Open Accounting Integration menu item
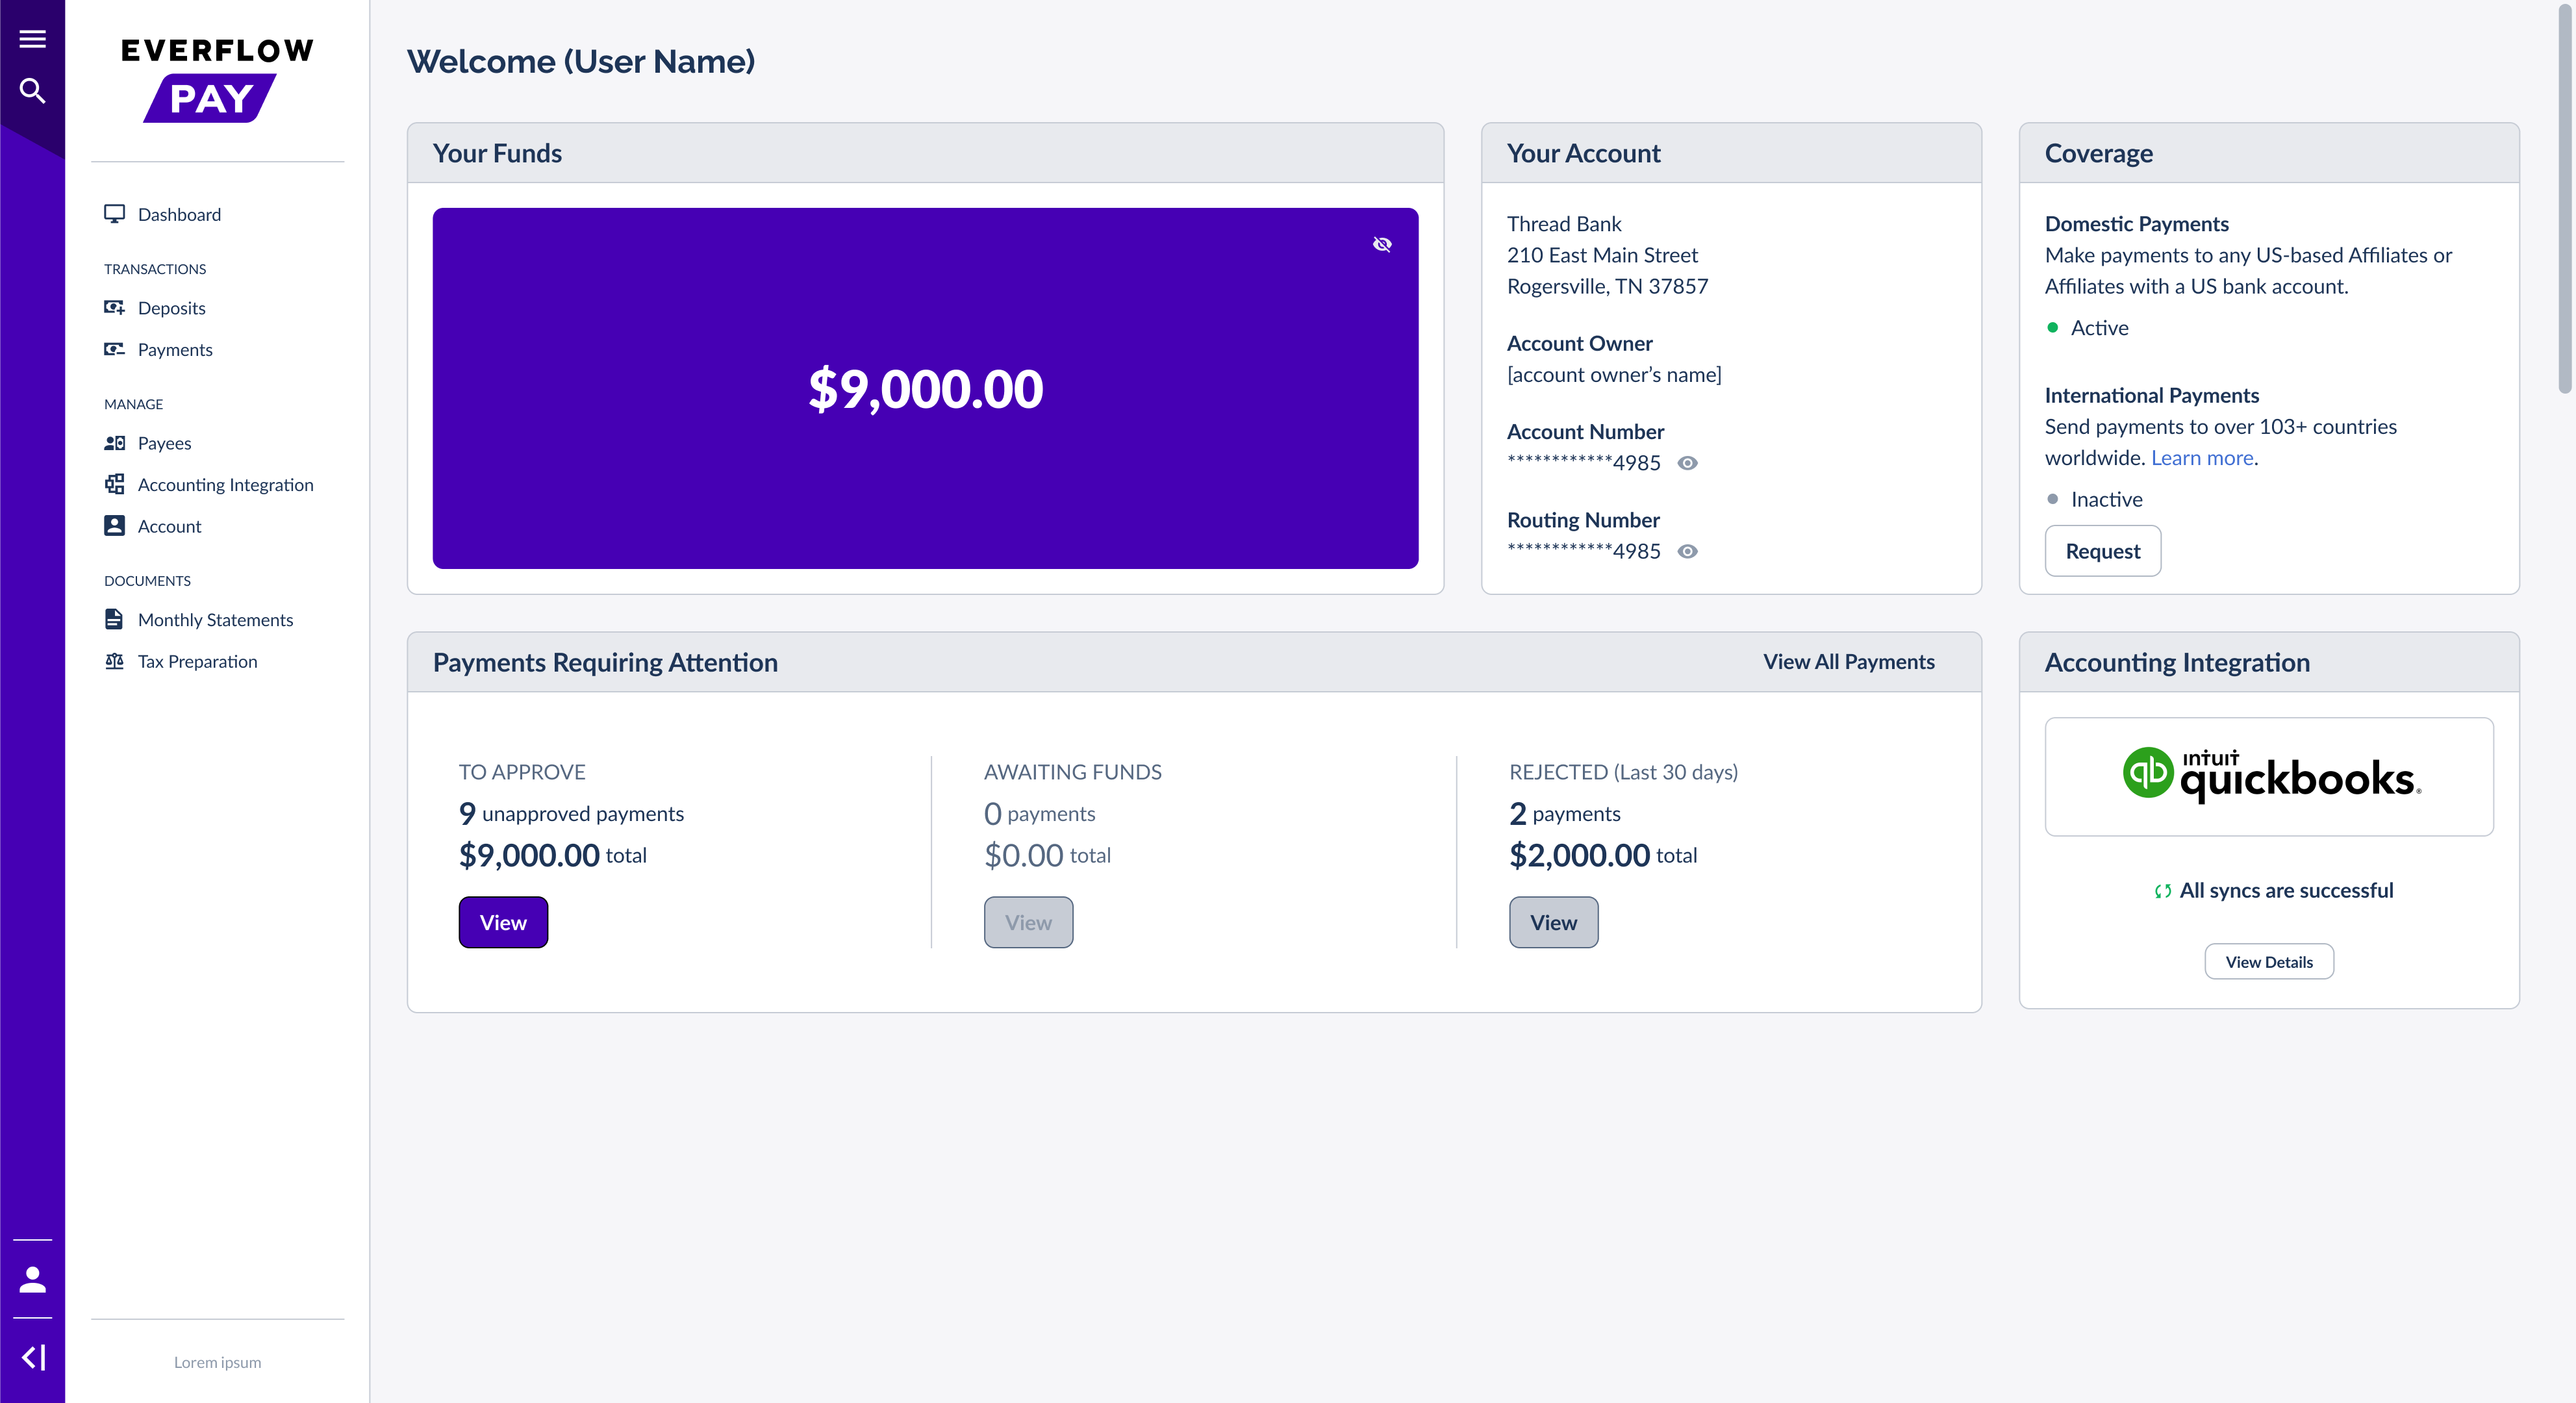Screen dimensions: 2576x1403 (225, 485)
